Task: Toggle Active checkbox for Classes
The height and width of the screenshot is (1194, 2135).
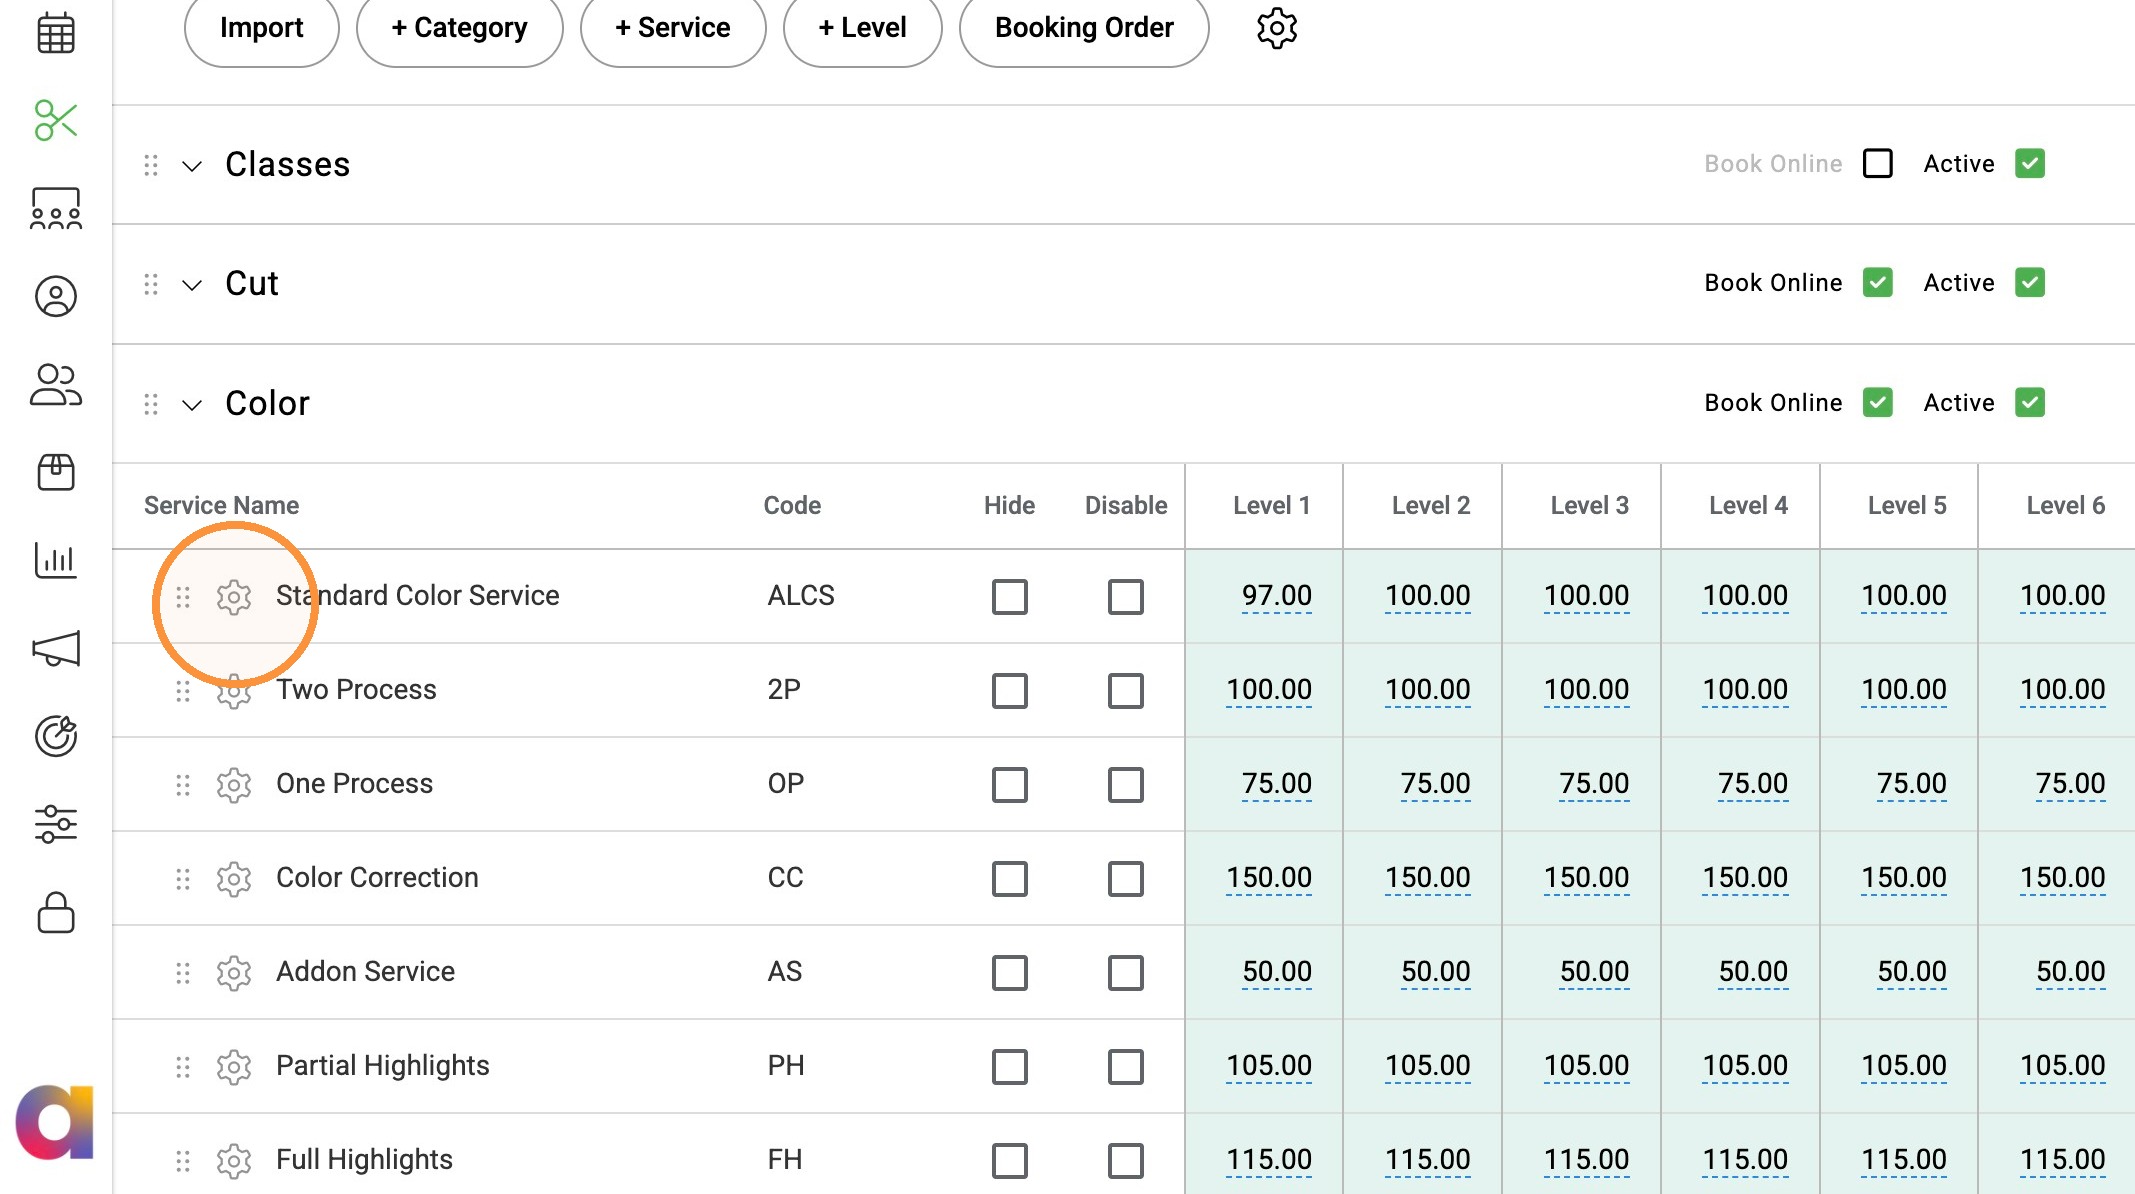Action: pos(2030,163)
